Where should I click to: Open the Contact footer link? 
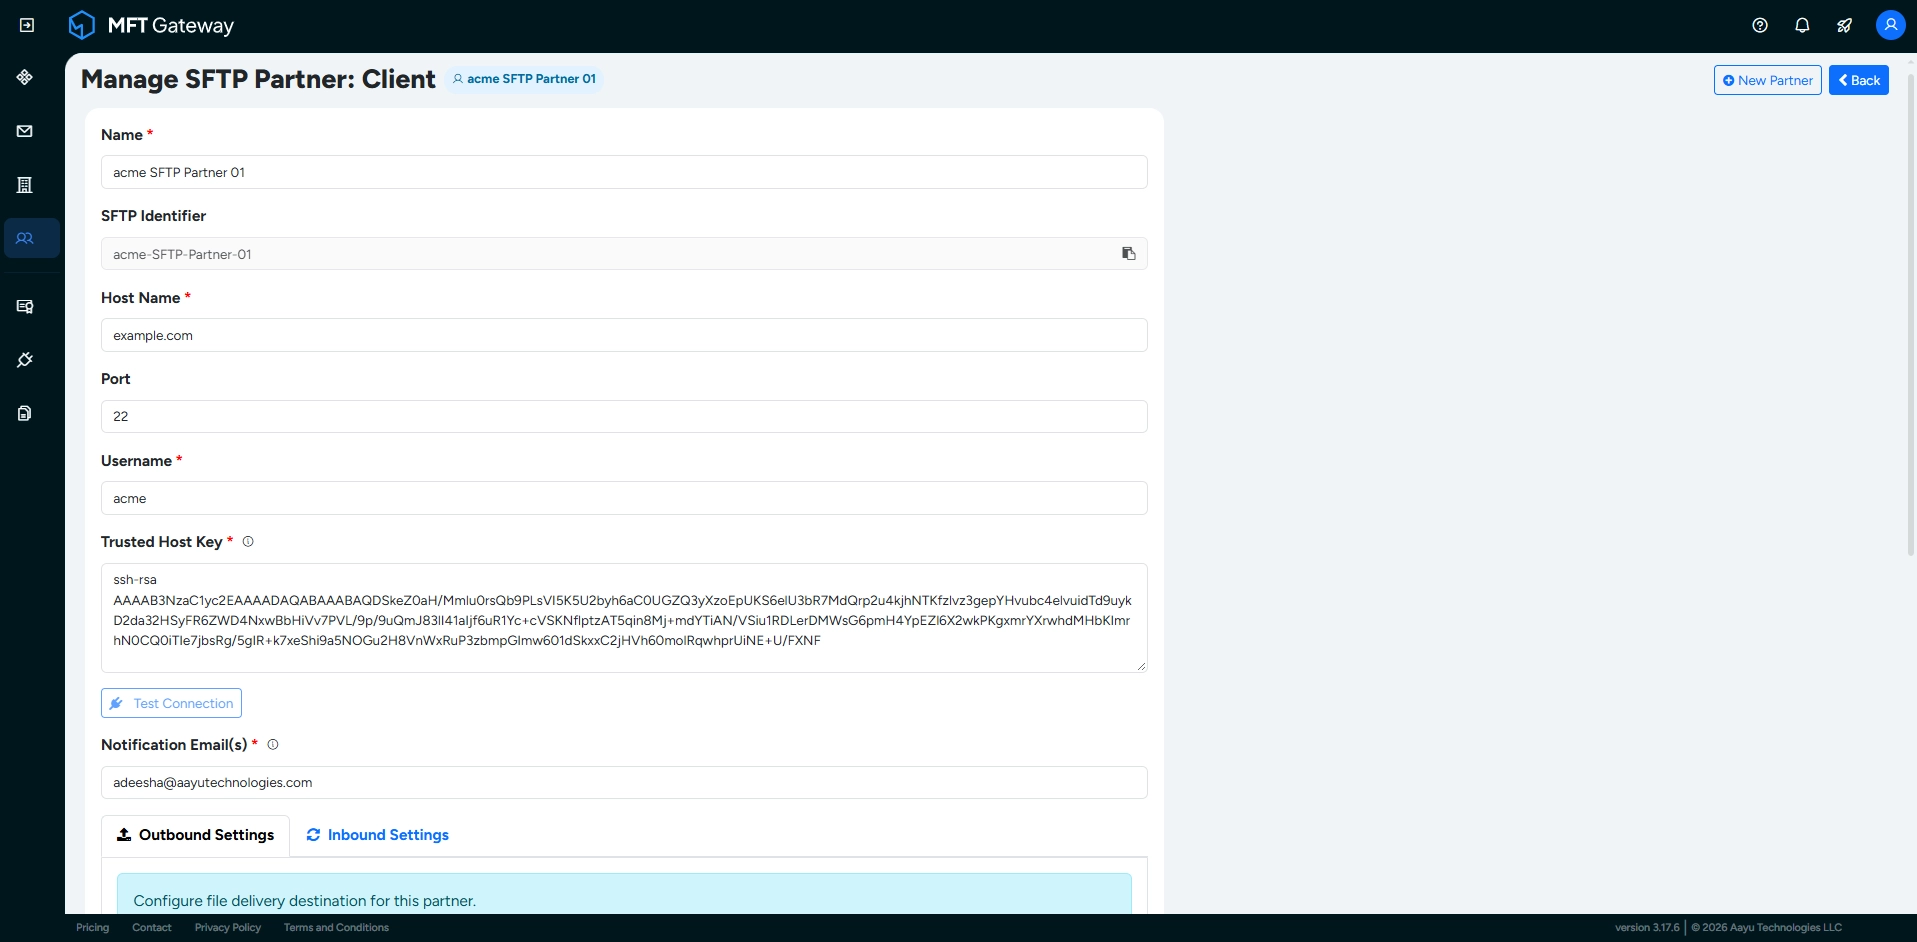152,928
